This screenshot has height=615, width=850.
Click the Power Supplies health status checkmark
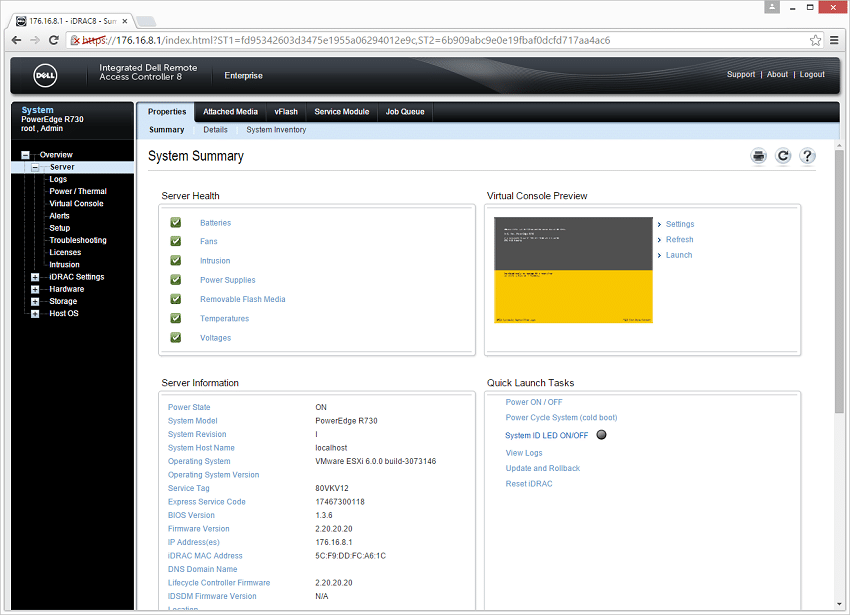click(176, 280)
